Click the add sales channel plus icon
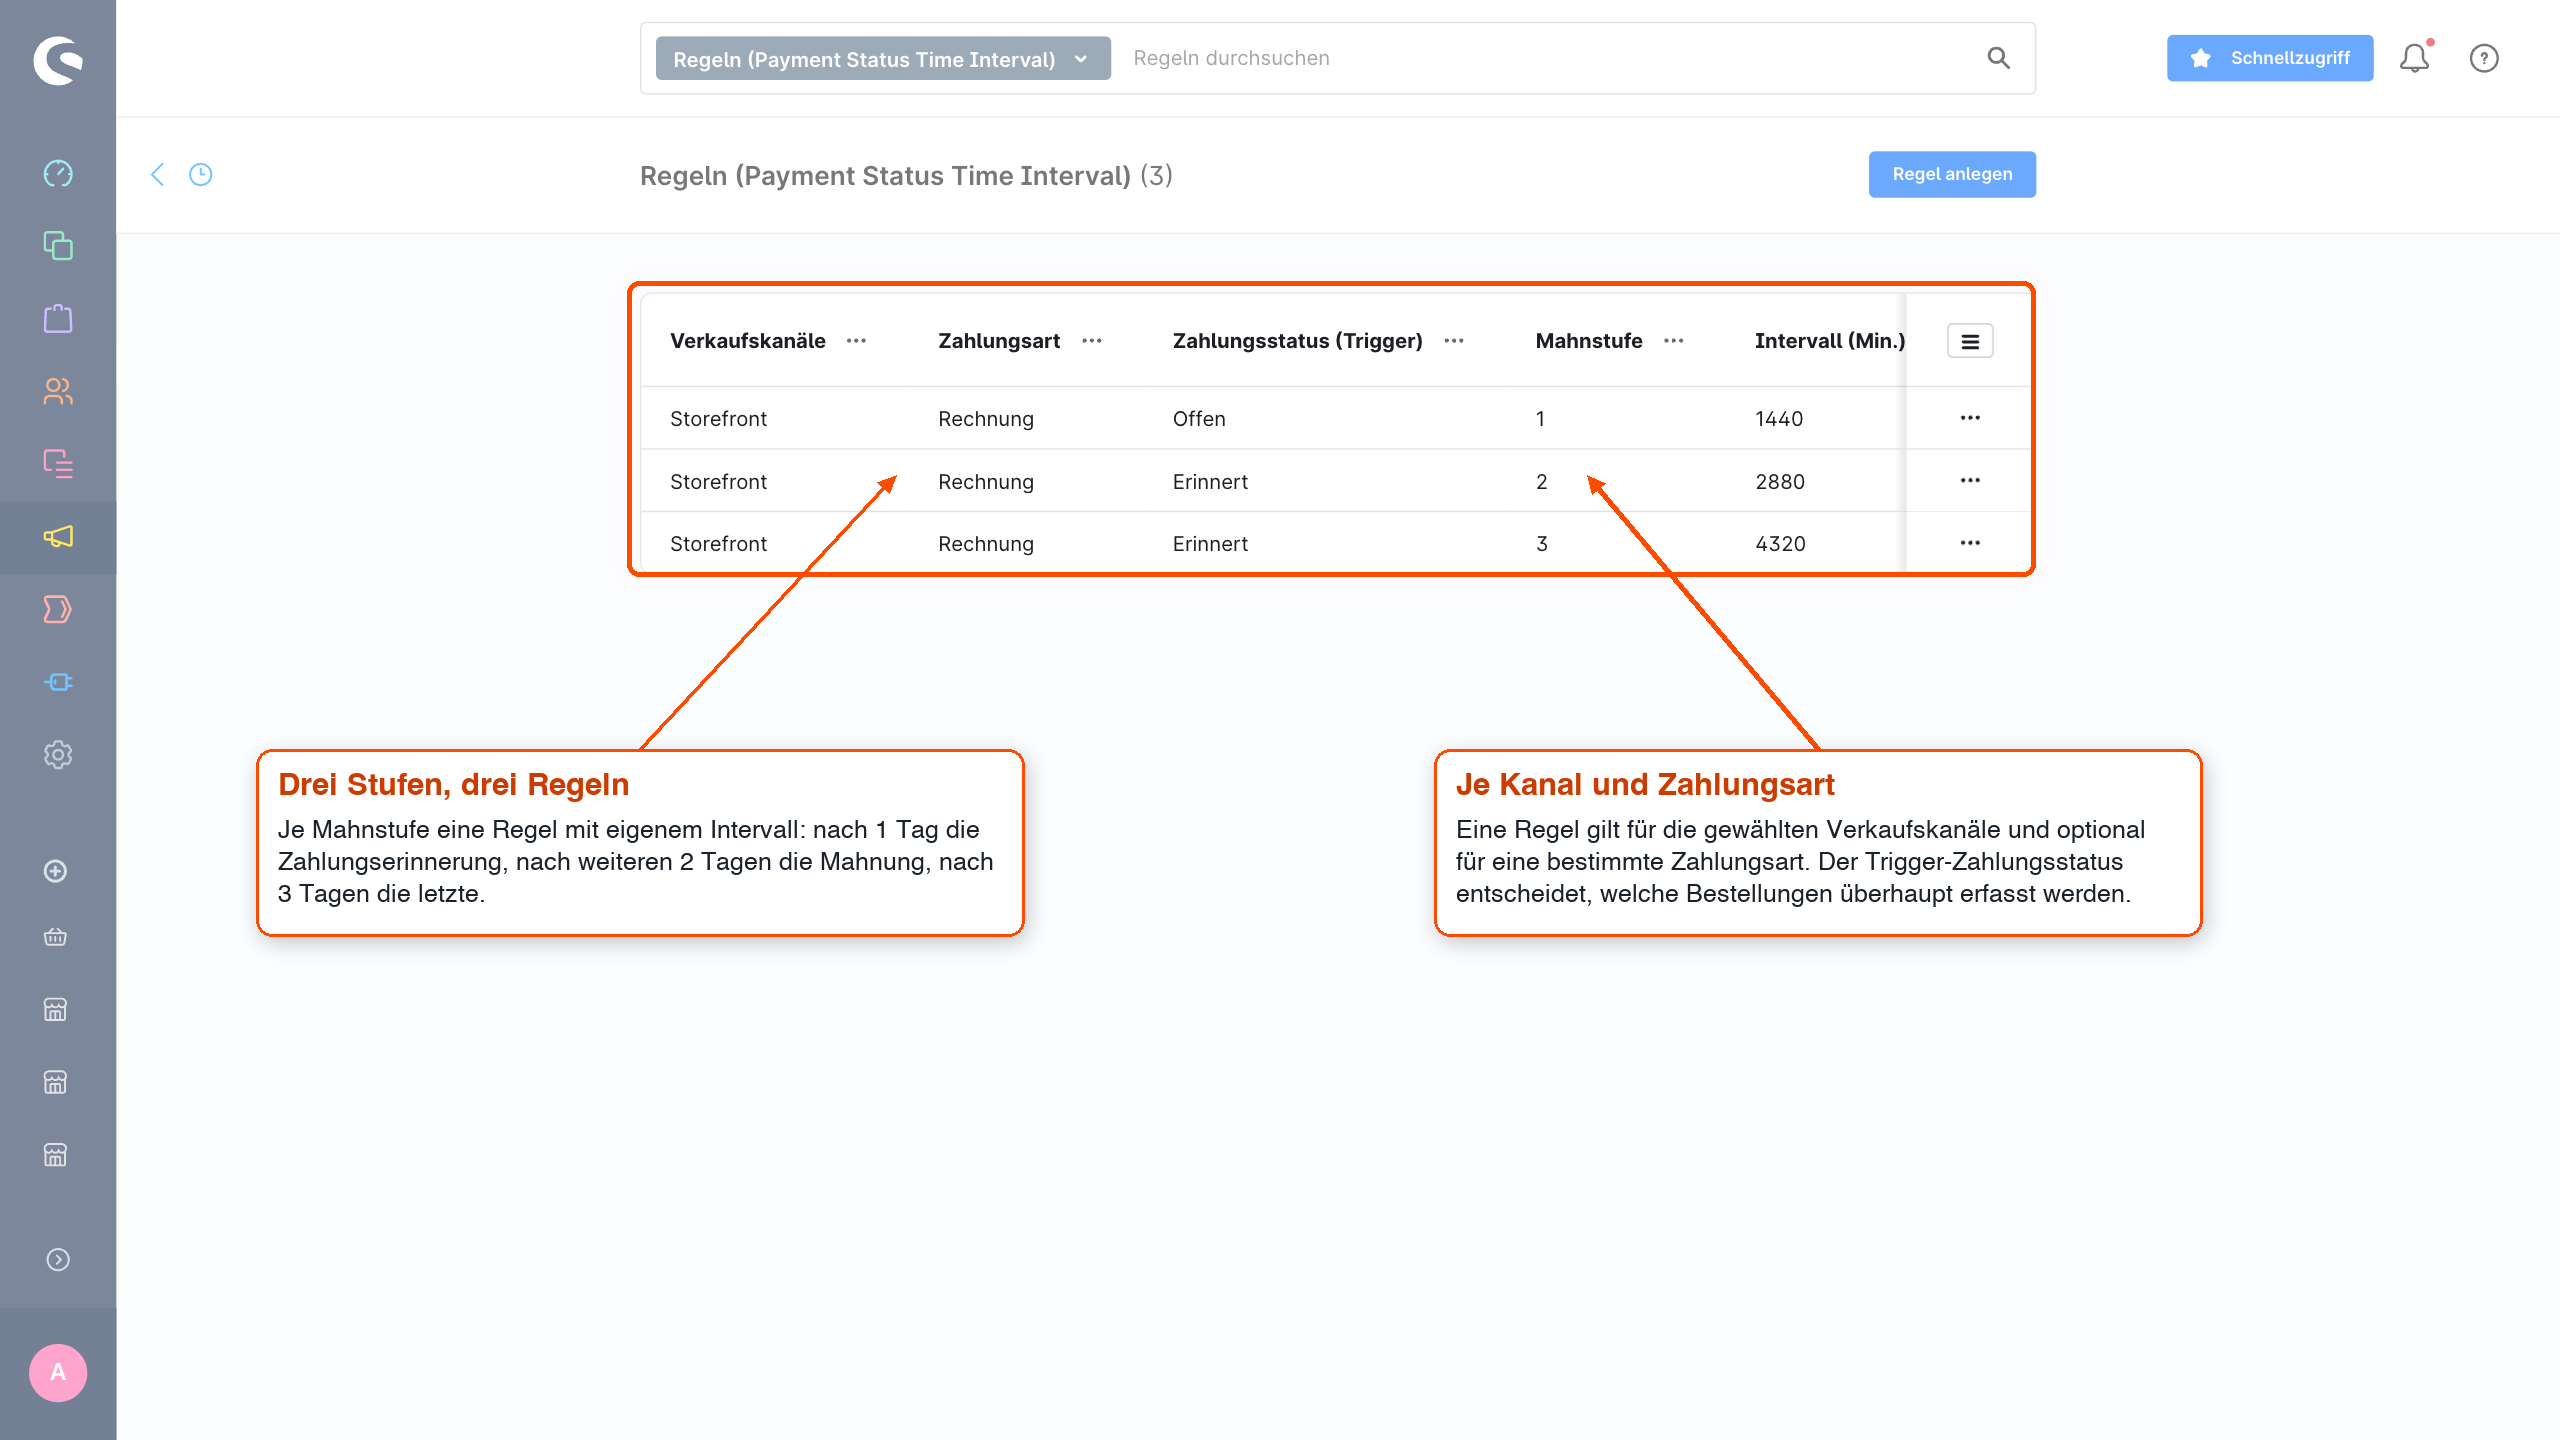Viewport: 2560px width, 1440px height. tap(56, 871)
